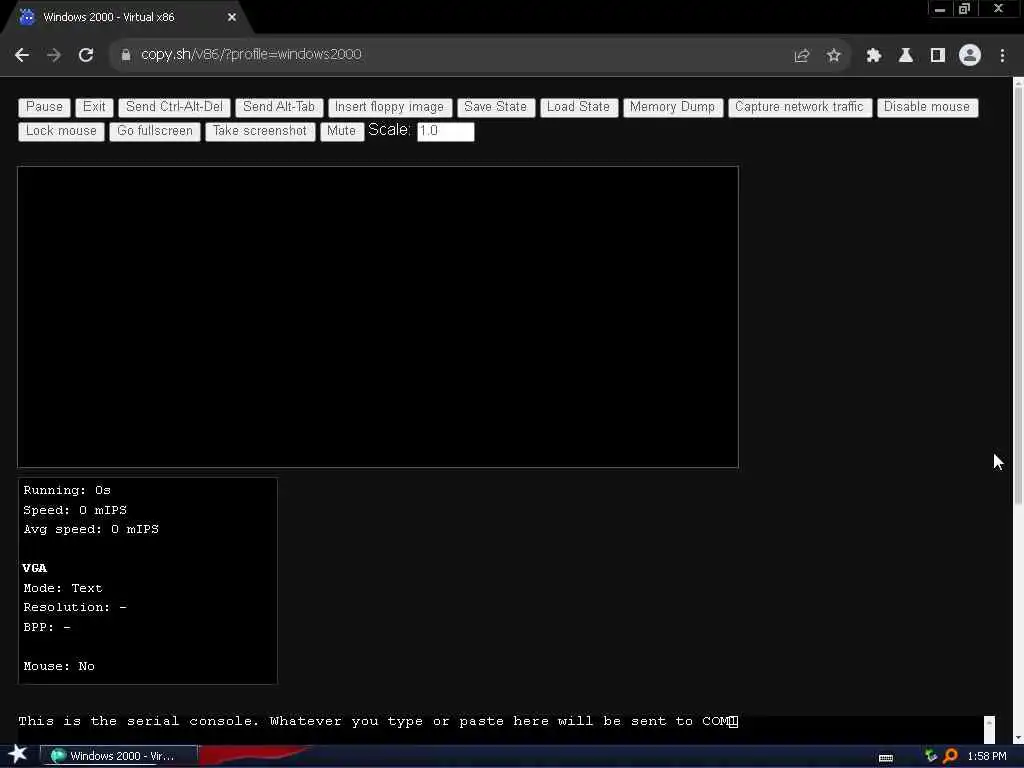Mute the emulator sound
Viewport: 1024px width, 768px height.
pos(342,131)
